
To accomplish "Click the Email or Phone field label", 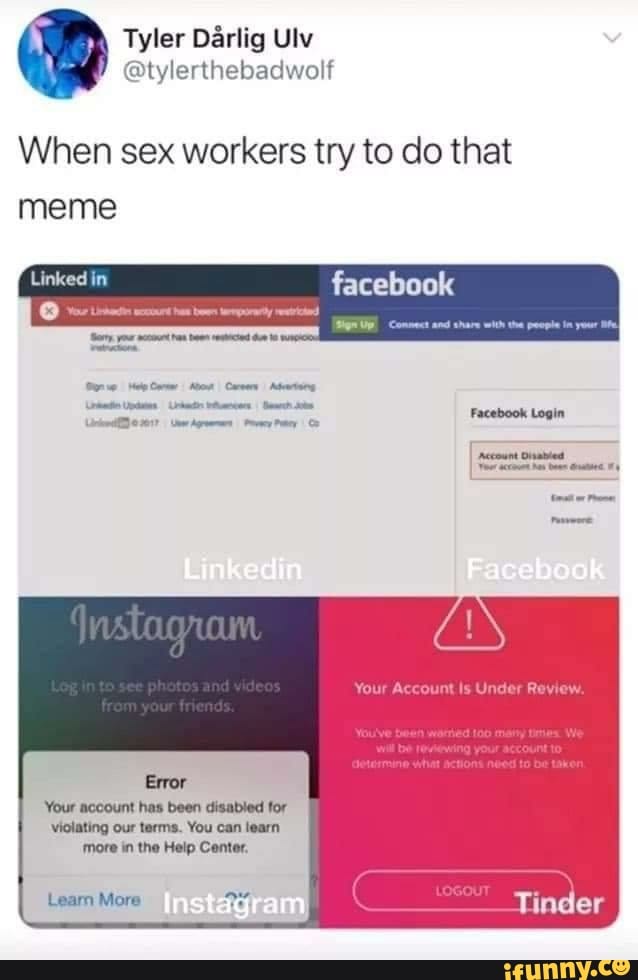I will (584, 498).
